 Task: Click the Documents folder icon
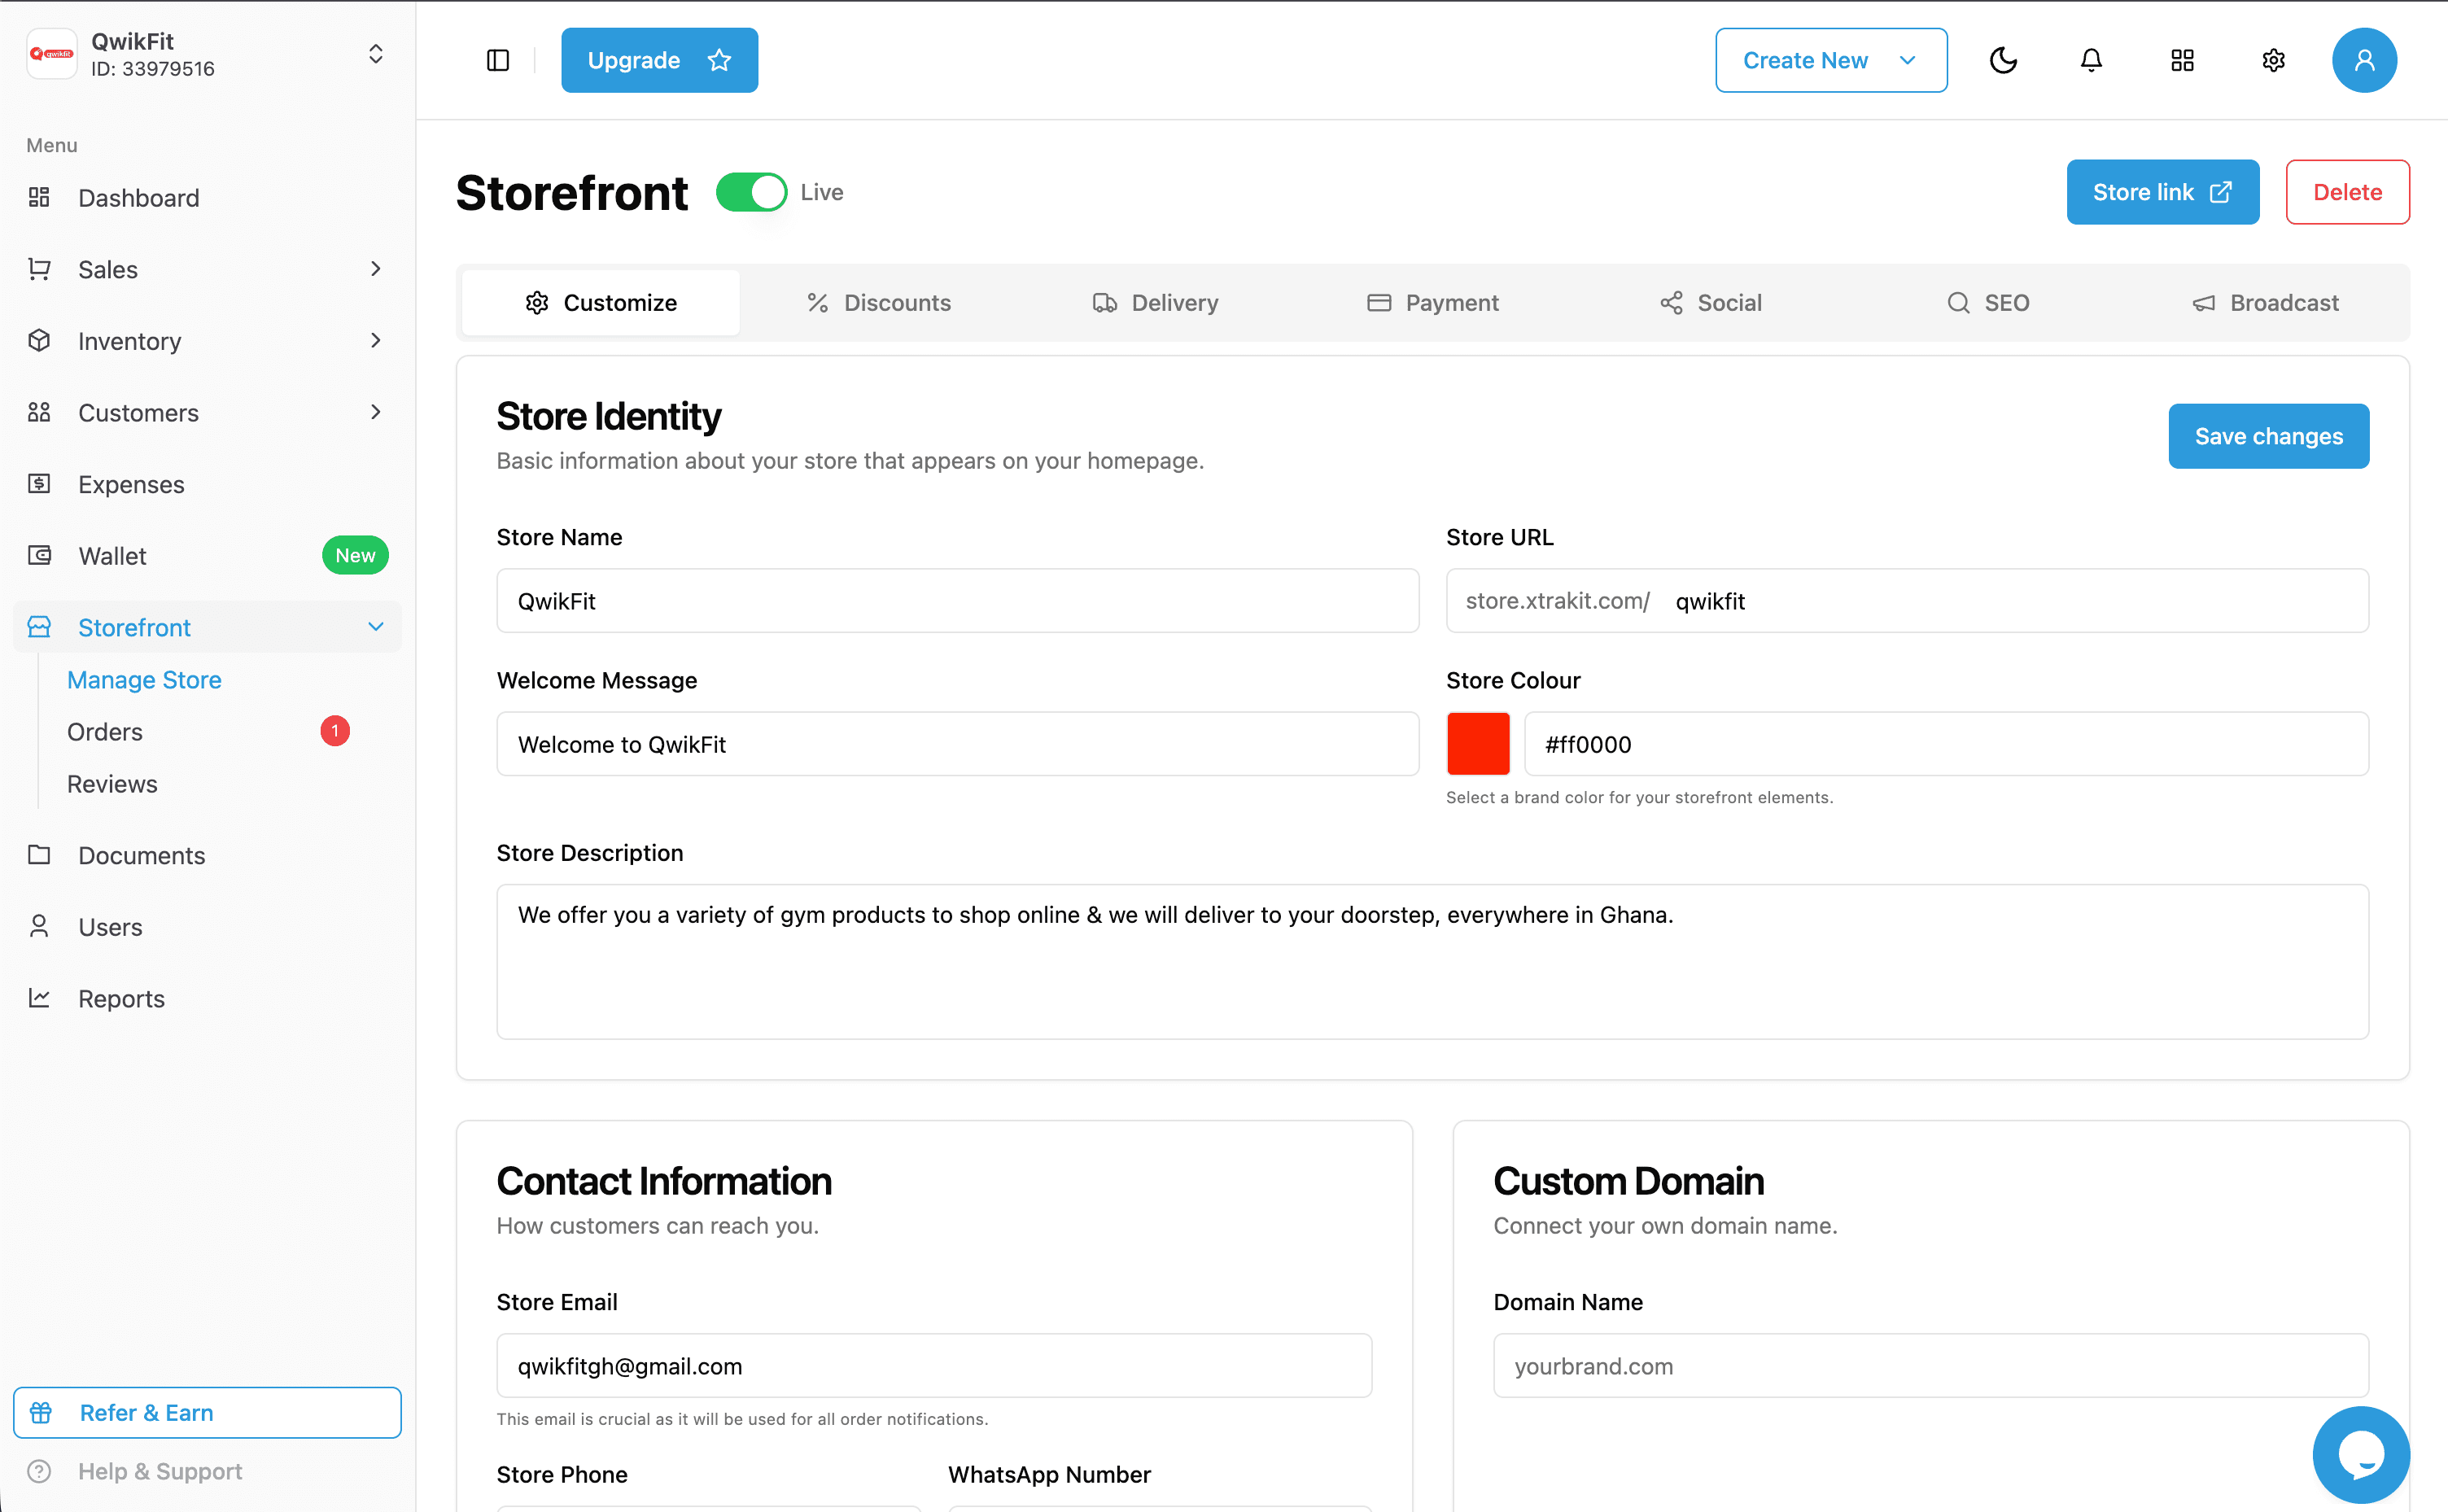point(39,855)
